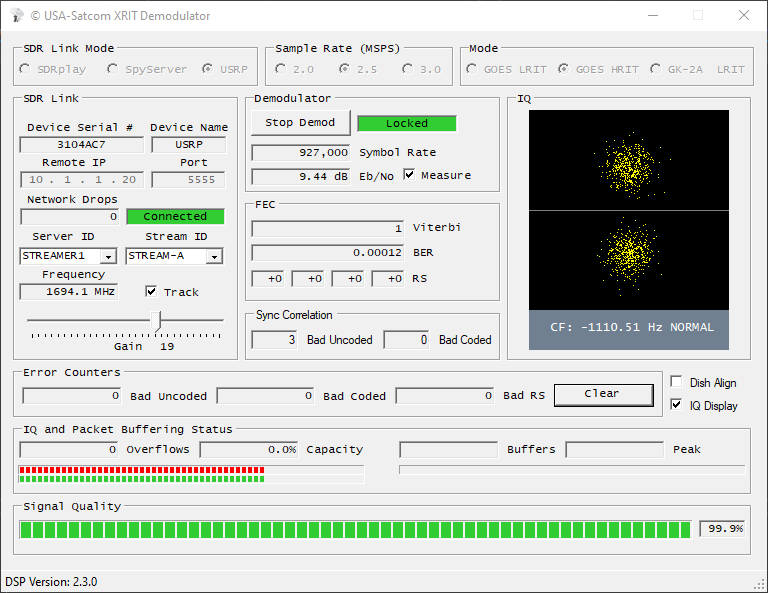Click the Symbol Rate field 927,000
Image resolution: width=768 pixels, height=593 pixels.
click(301, 152)
